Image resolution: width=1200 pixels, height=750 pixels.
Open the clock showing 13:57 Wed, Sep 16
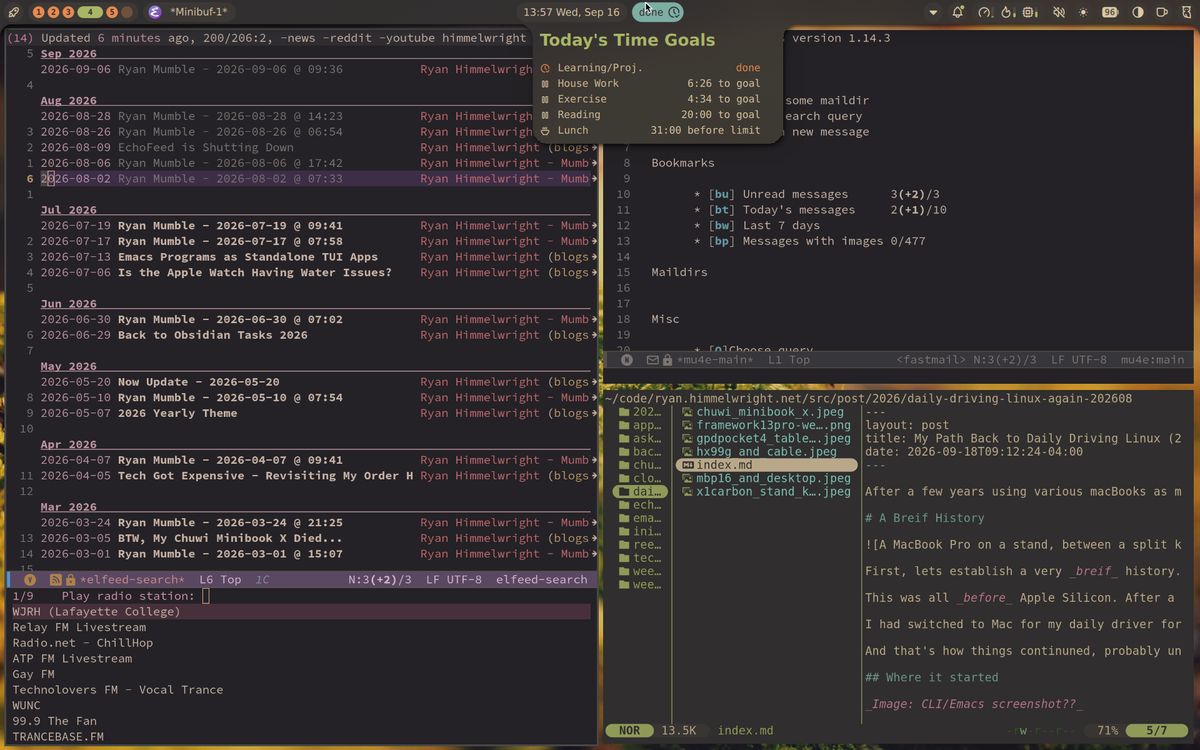(x=571, y=12)
